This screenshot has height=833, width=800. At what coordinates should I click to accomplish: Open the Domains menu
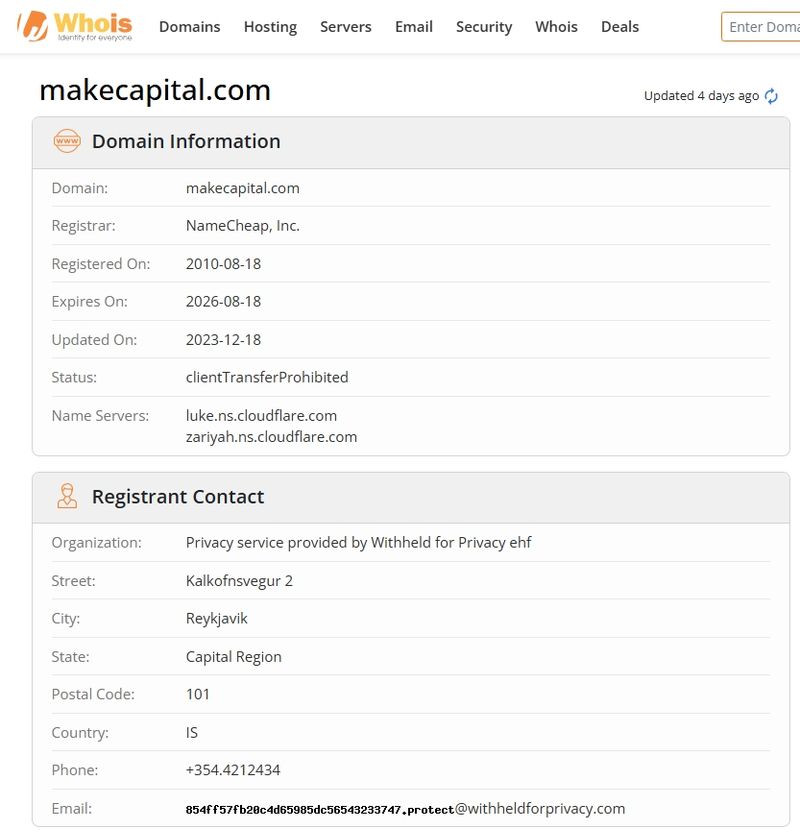click(x=190, y=27)
